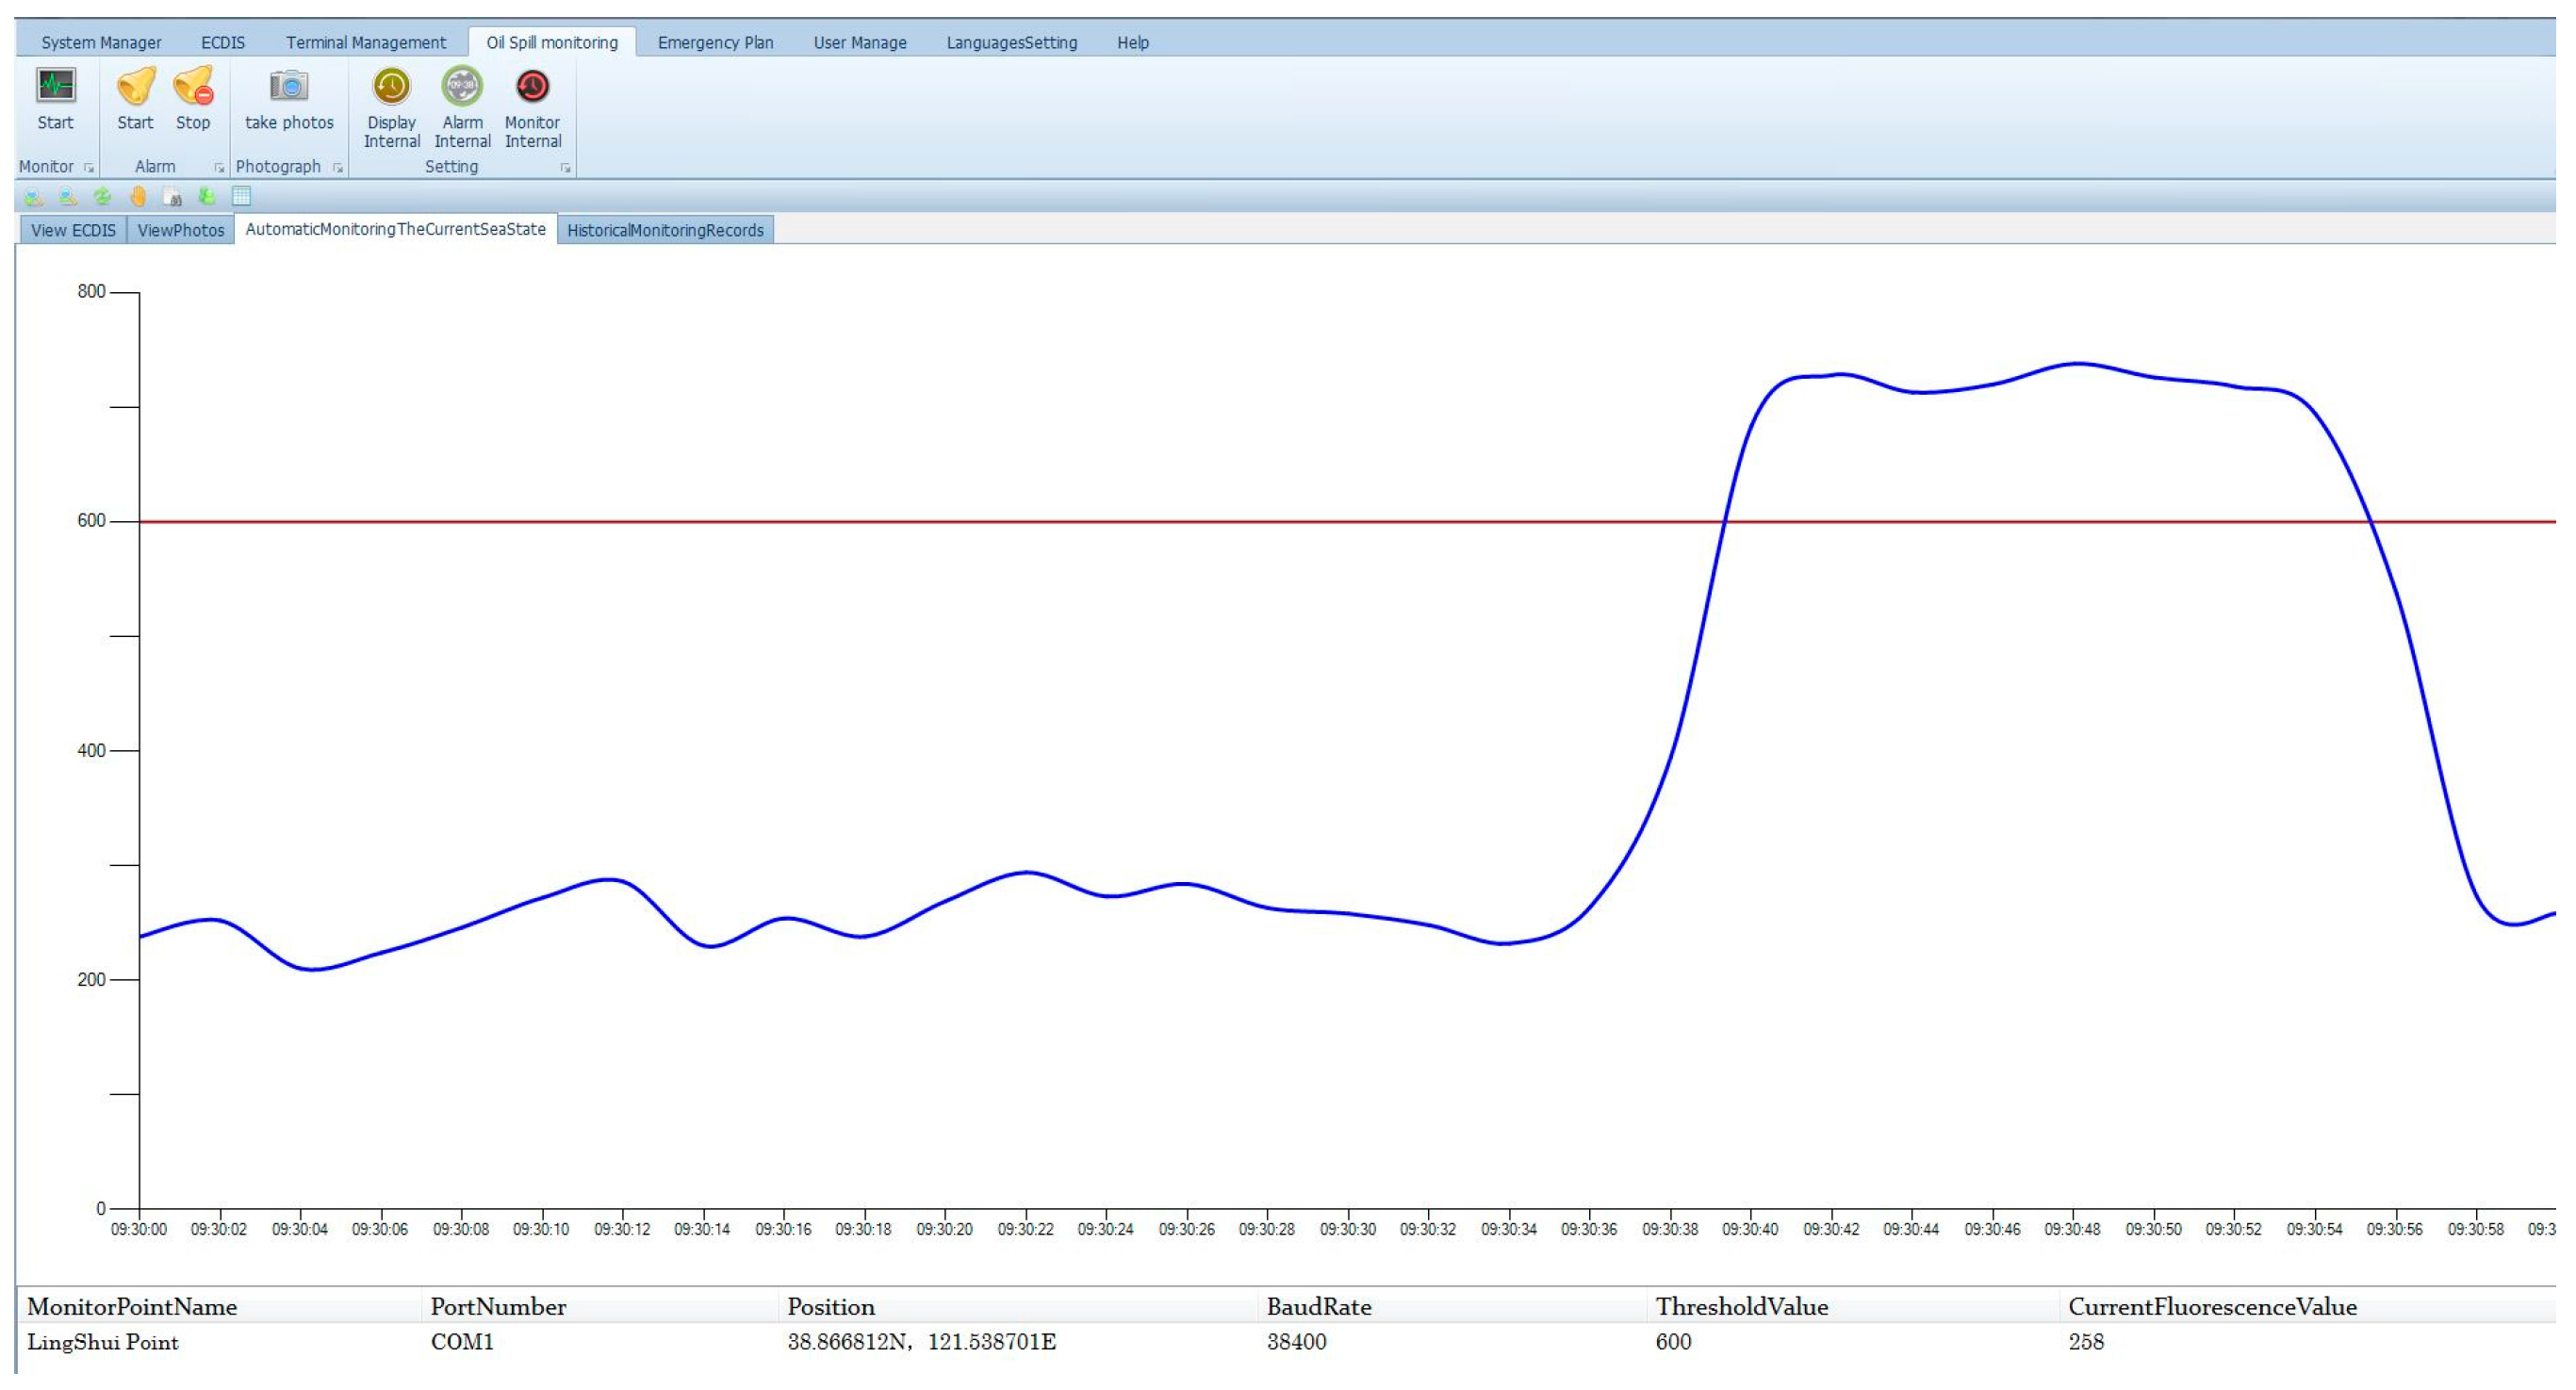Viewport: 2576px width, 1390px height.
Task: Select the pan hand tool
Action: point(138,197)
